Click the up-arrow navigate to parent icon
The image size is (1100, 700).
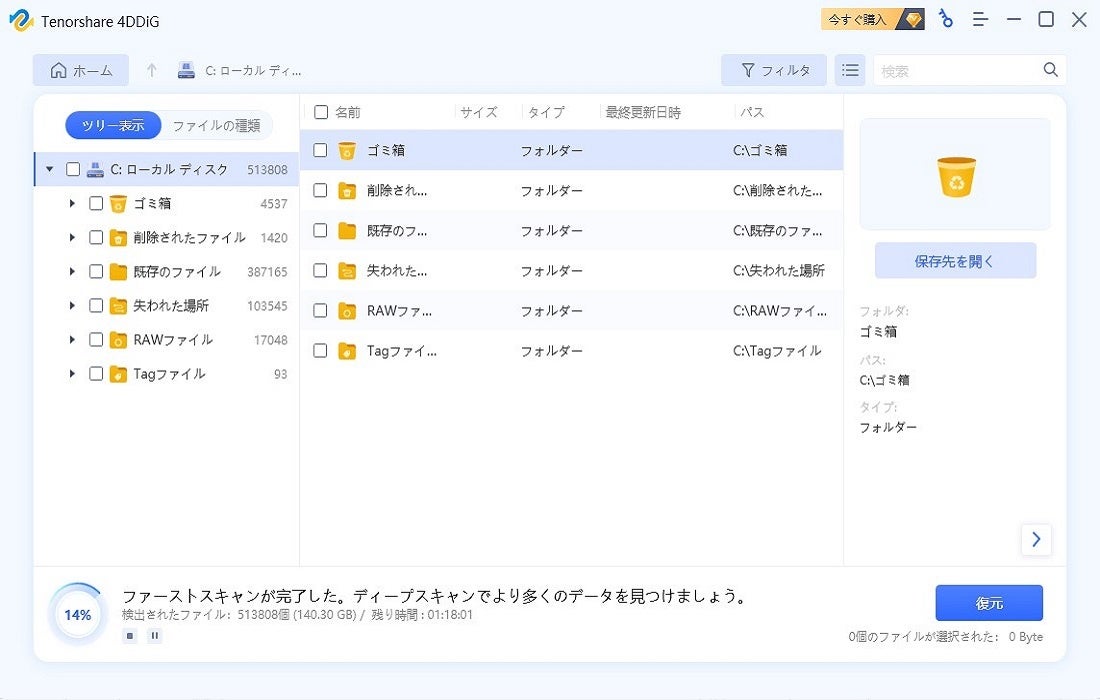152,70
